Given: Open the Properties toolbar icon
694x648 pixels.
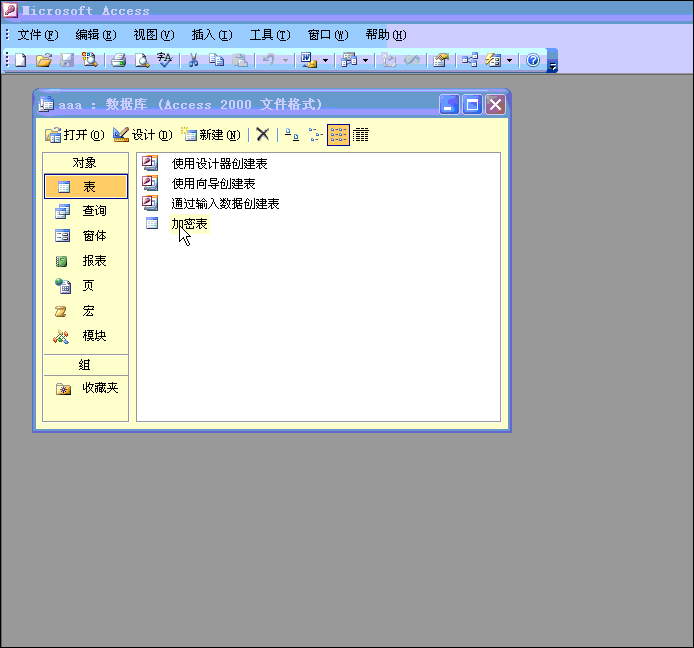Looking at the screenshot, I should [441, 60].
